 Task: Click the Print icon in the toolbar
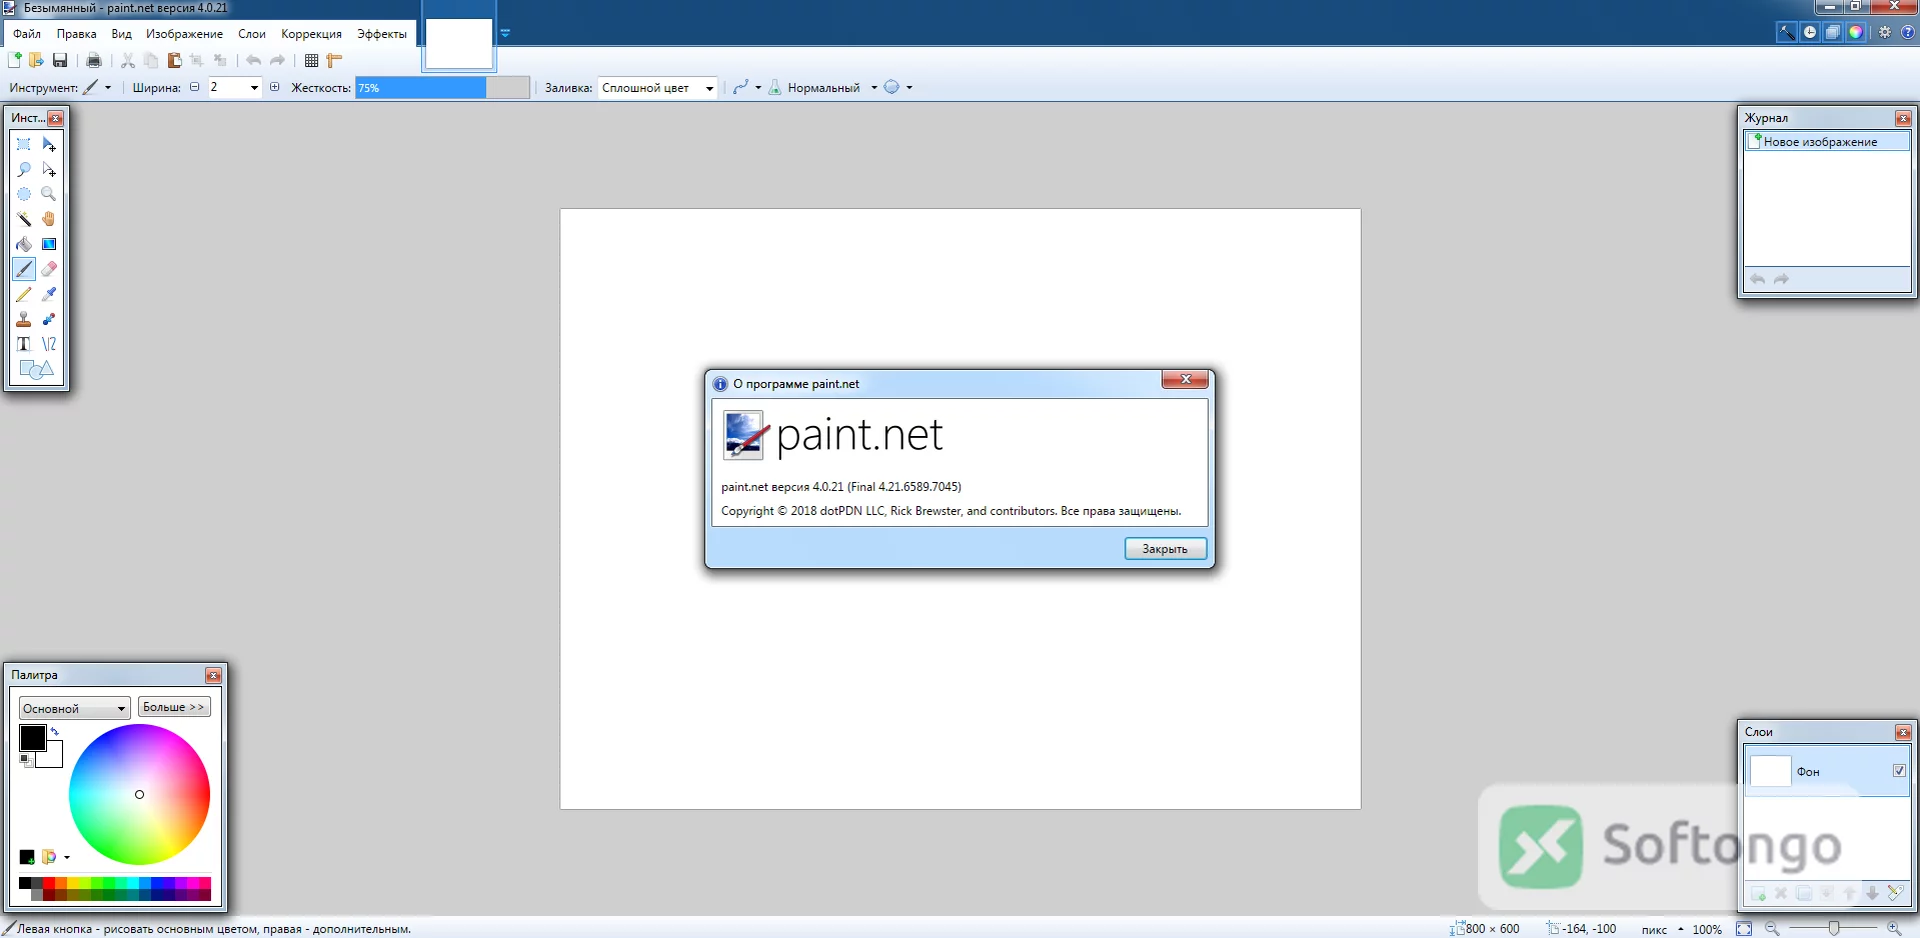pyautogui.click(x=94, y=61)
